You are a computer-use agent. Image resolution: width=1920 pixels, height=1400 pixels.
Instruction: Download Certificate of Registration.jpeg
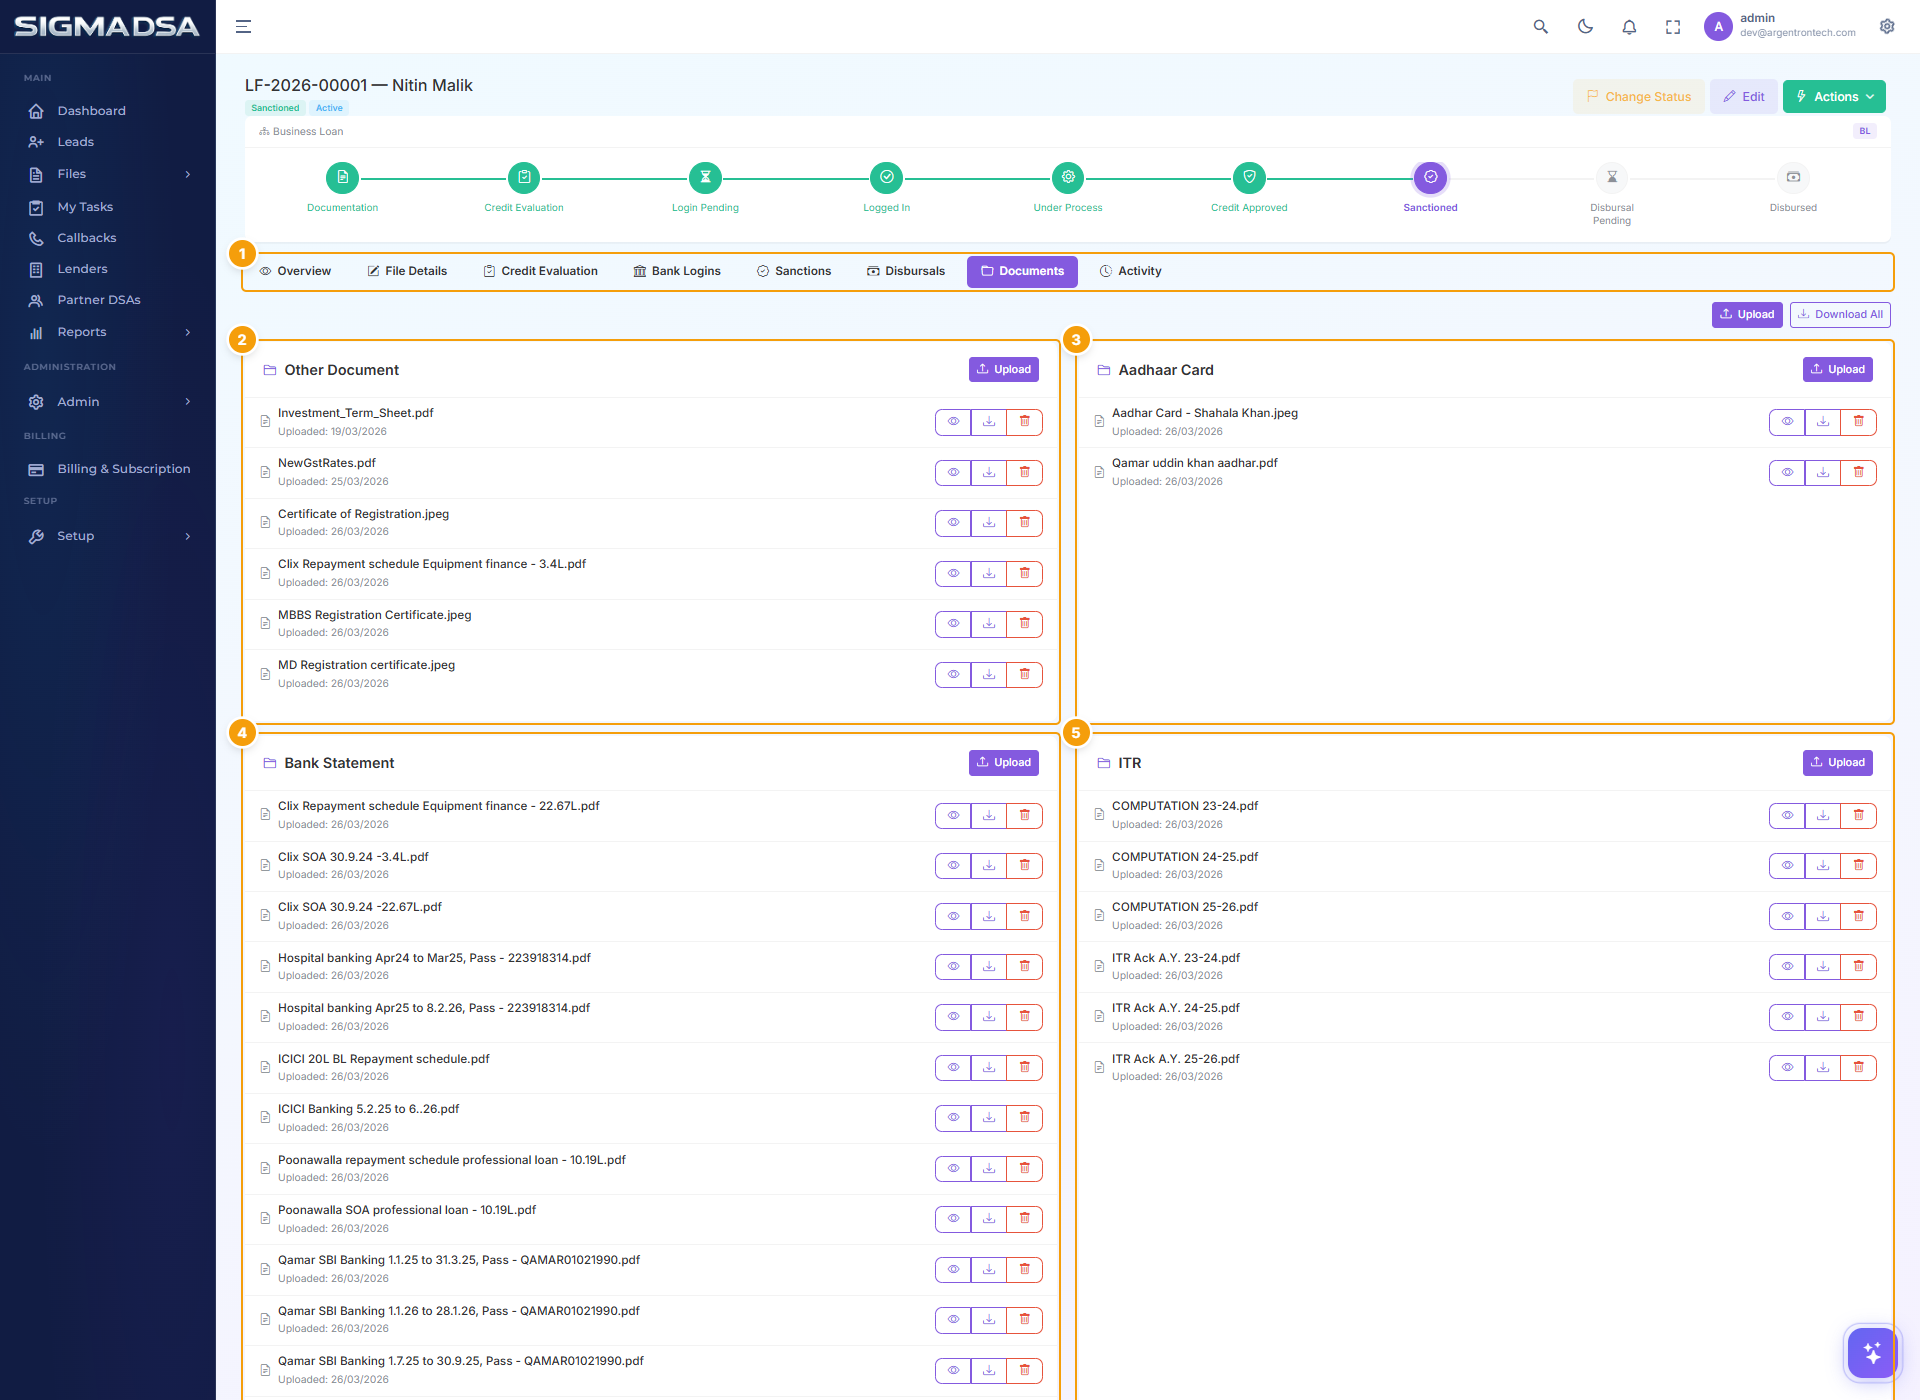coord(989,523)
